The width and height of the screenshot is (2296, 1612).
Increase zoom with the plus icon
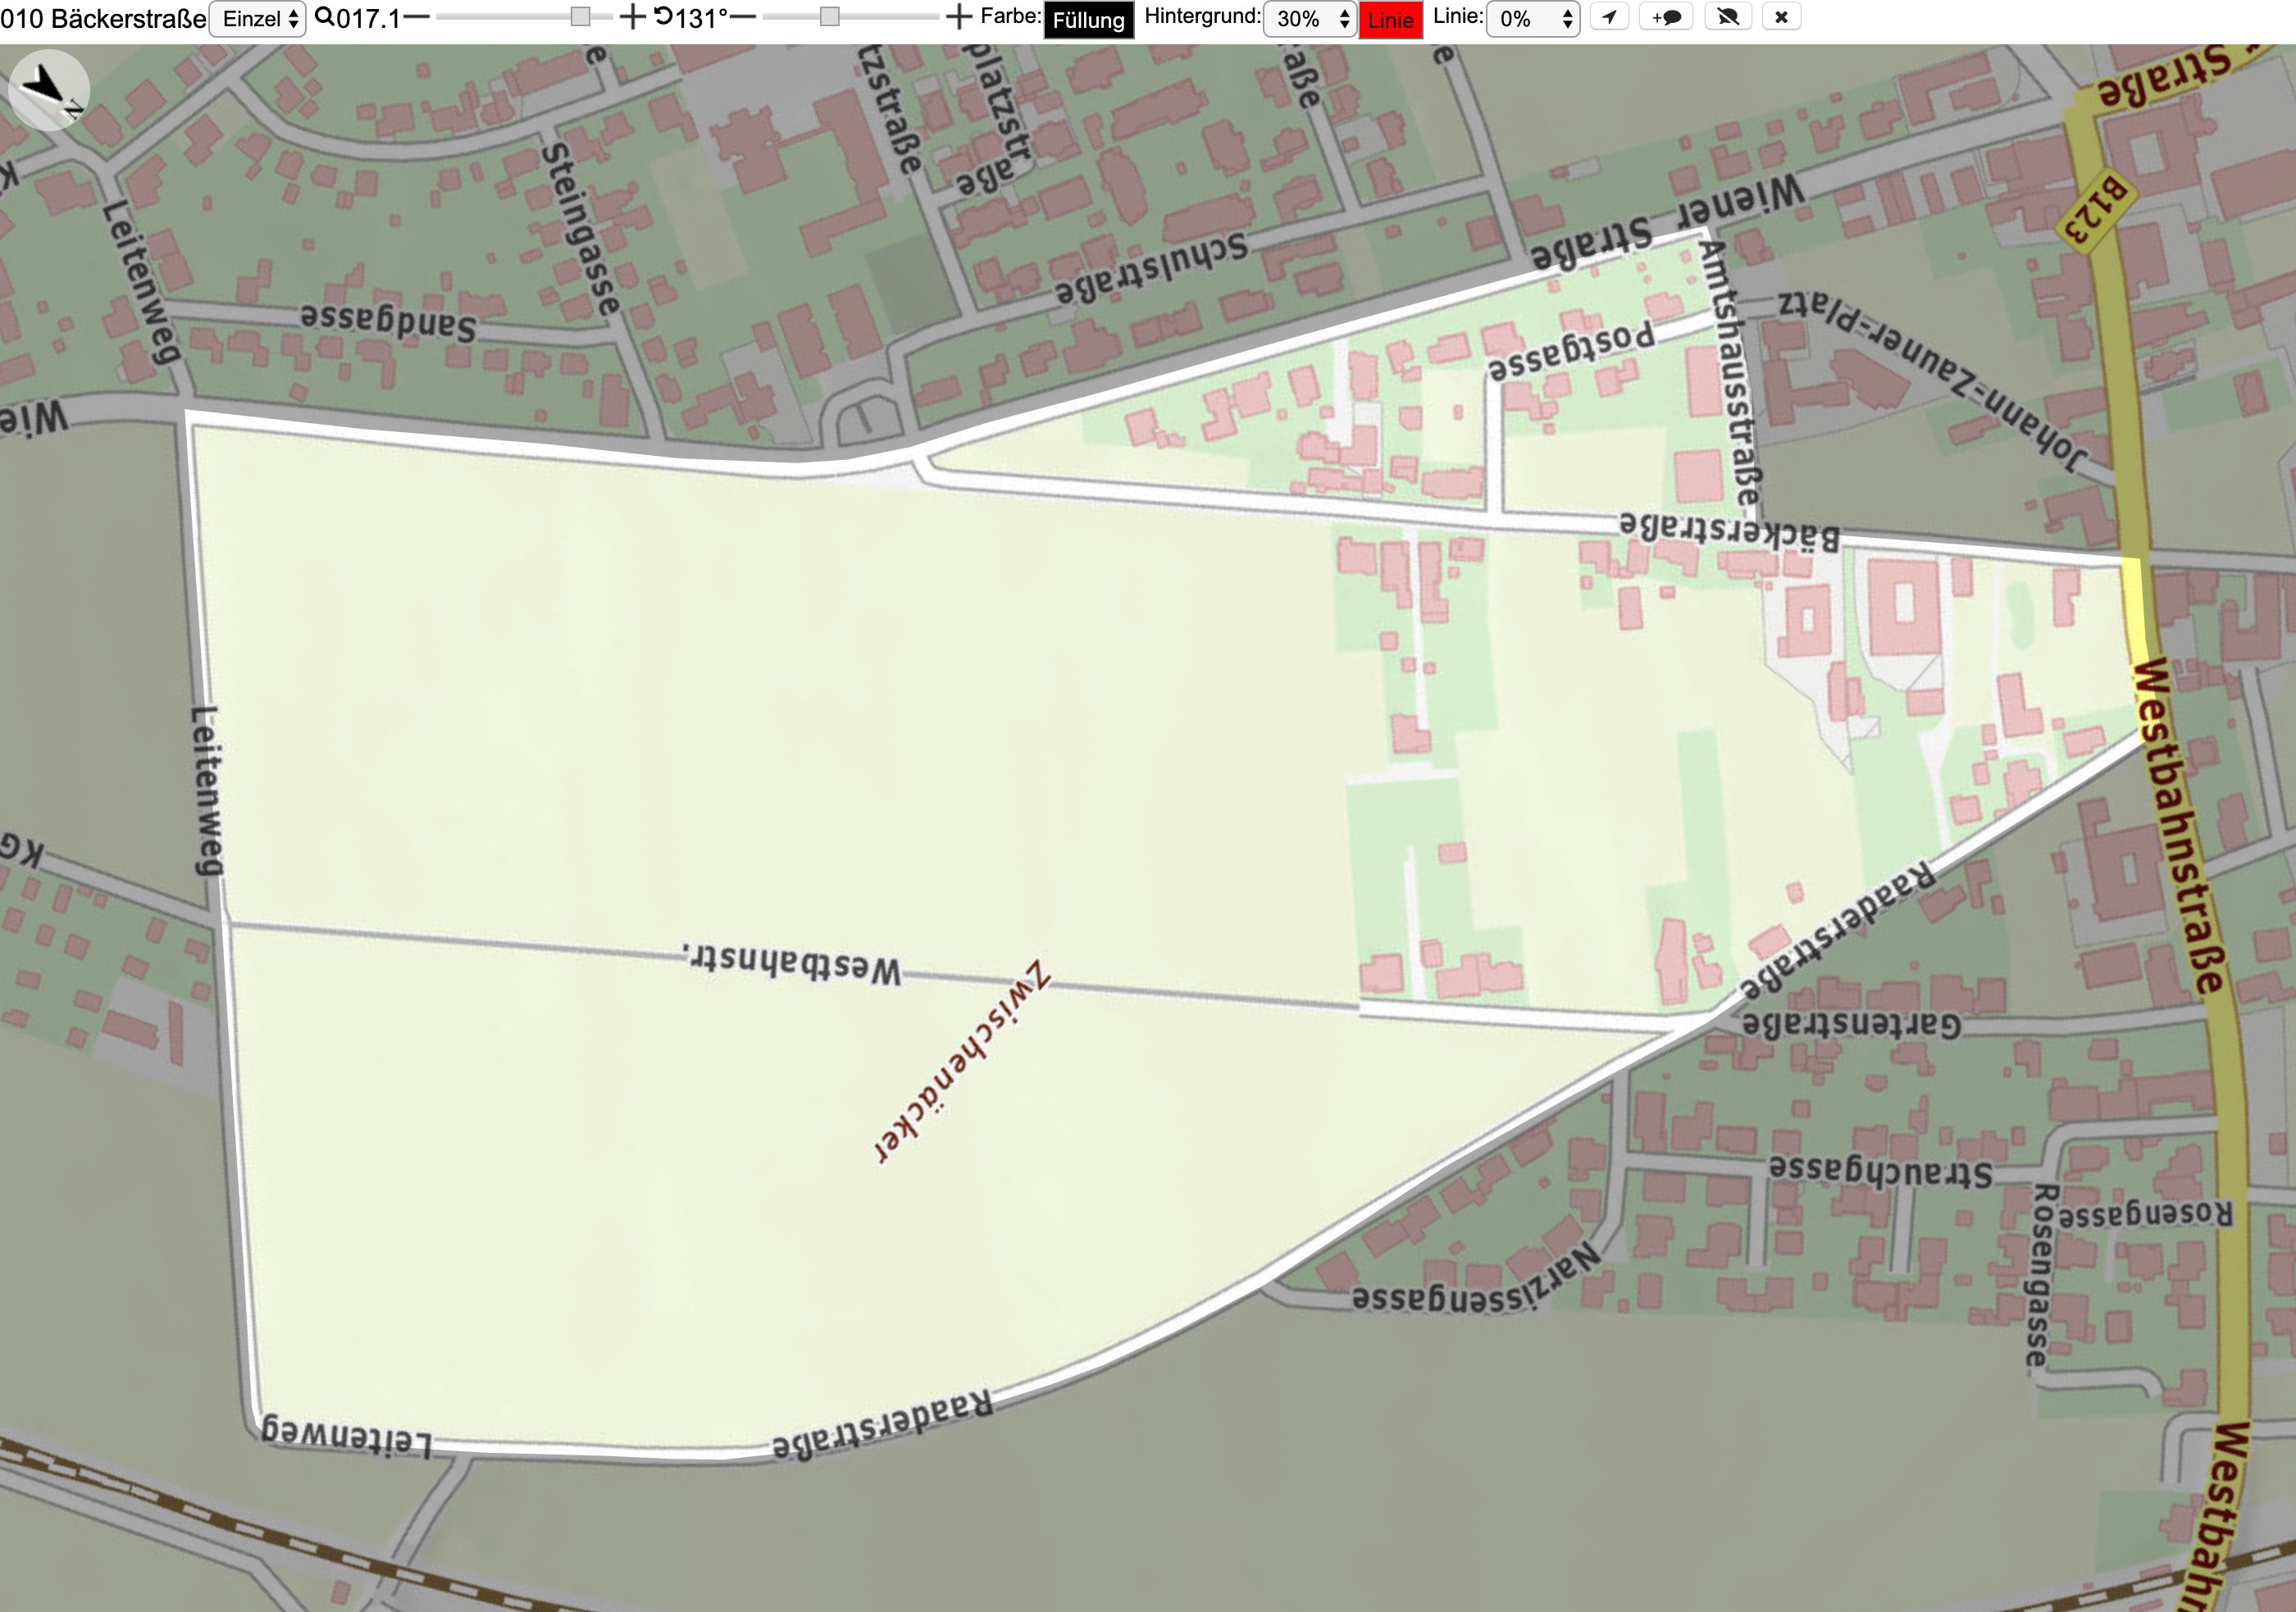click(632, 17)
